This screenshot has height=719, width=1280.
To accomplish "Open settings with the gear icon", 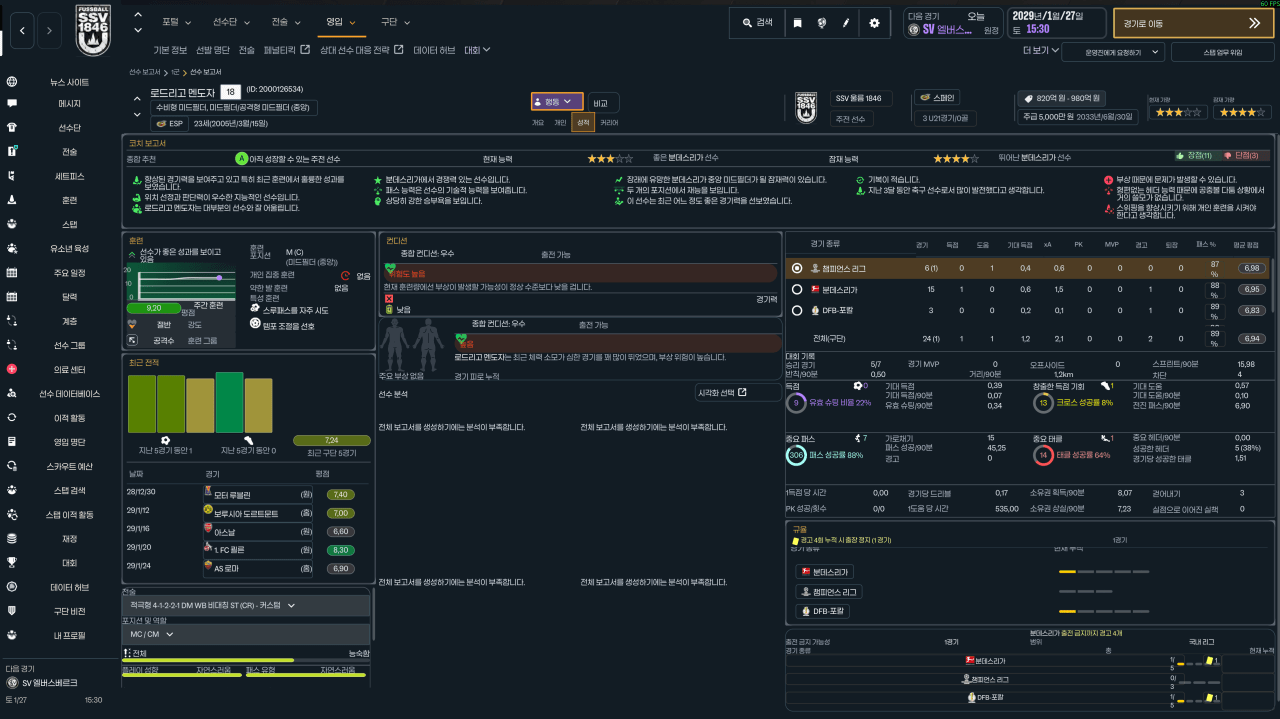I will [874, 22].
